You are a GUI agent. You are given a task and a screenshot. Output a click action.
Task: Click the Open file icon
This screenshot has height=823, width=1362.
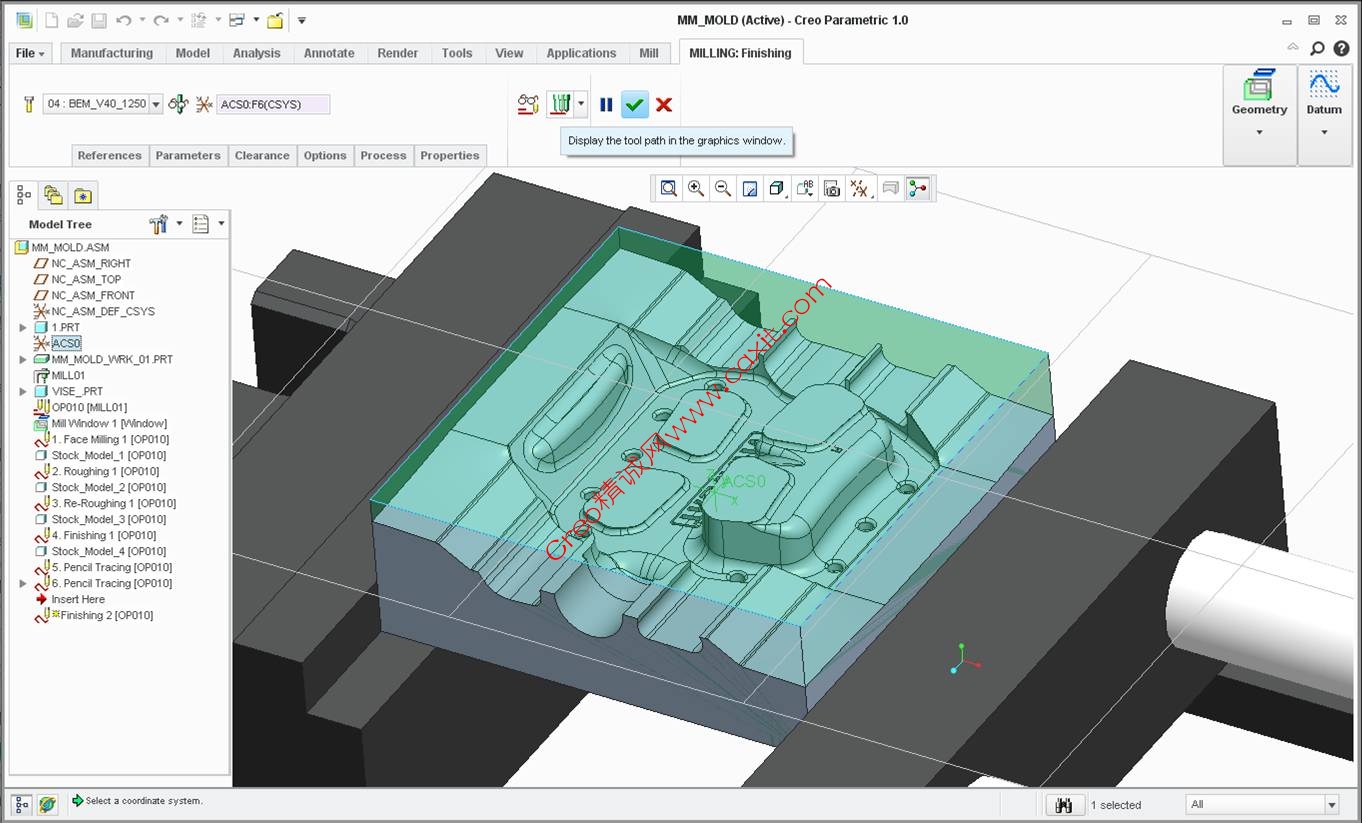point(75,20)
